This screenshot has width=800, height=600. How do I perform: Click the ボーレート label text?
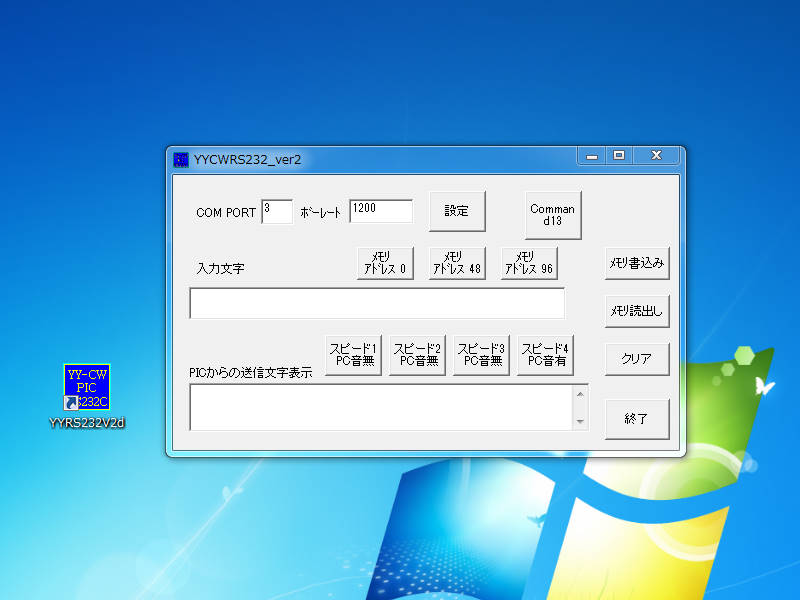pos(320,213)
